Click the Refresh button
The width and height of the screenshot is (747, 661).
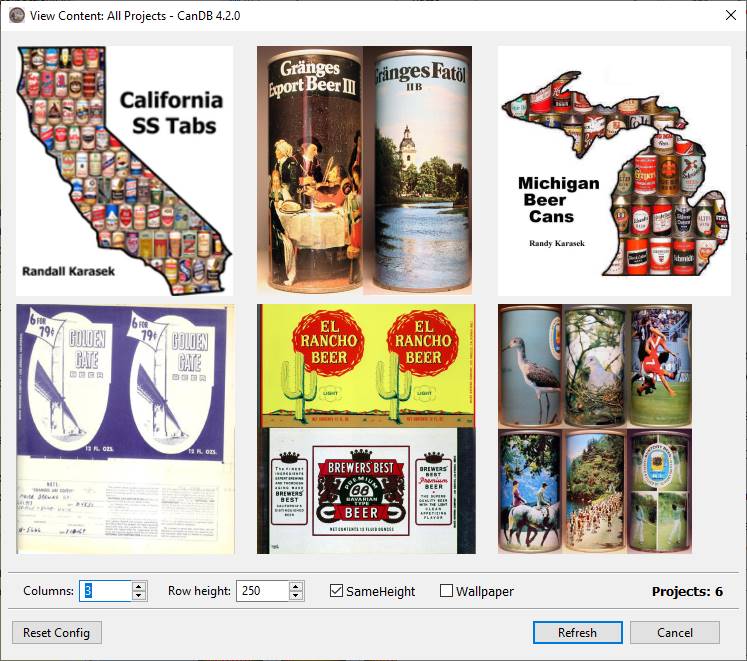[x=577, y=633]
